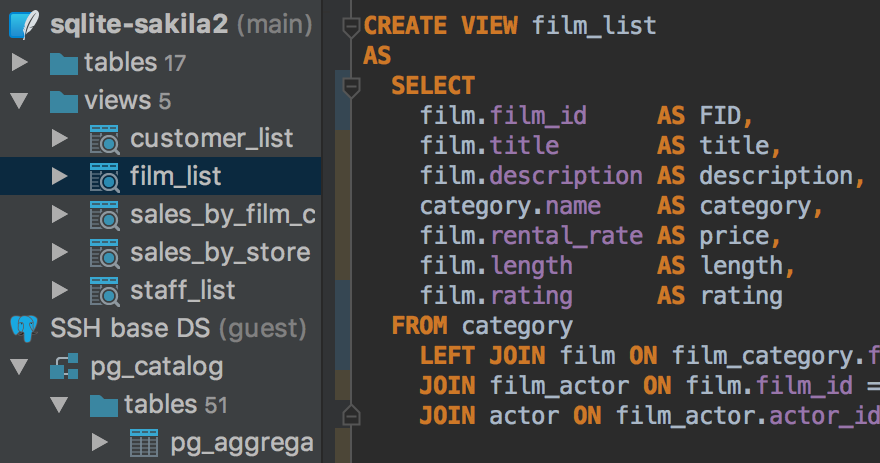Select the film_list view row
The image size is (880, 463).
161,176
